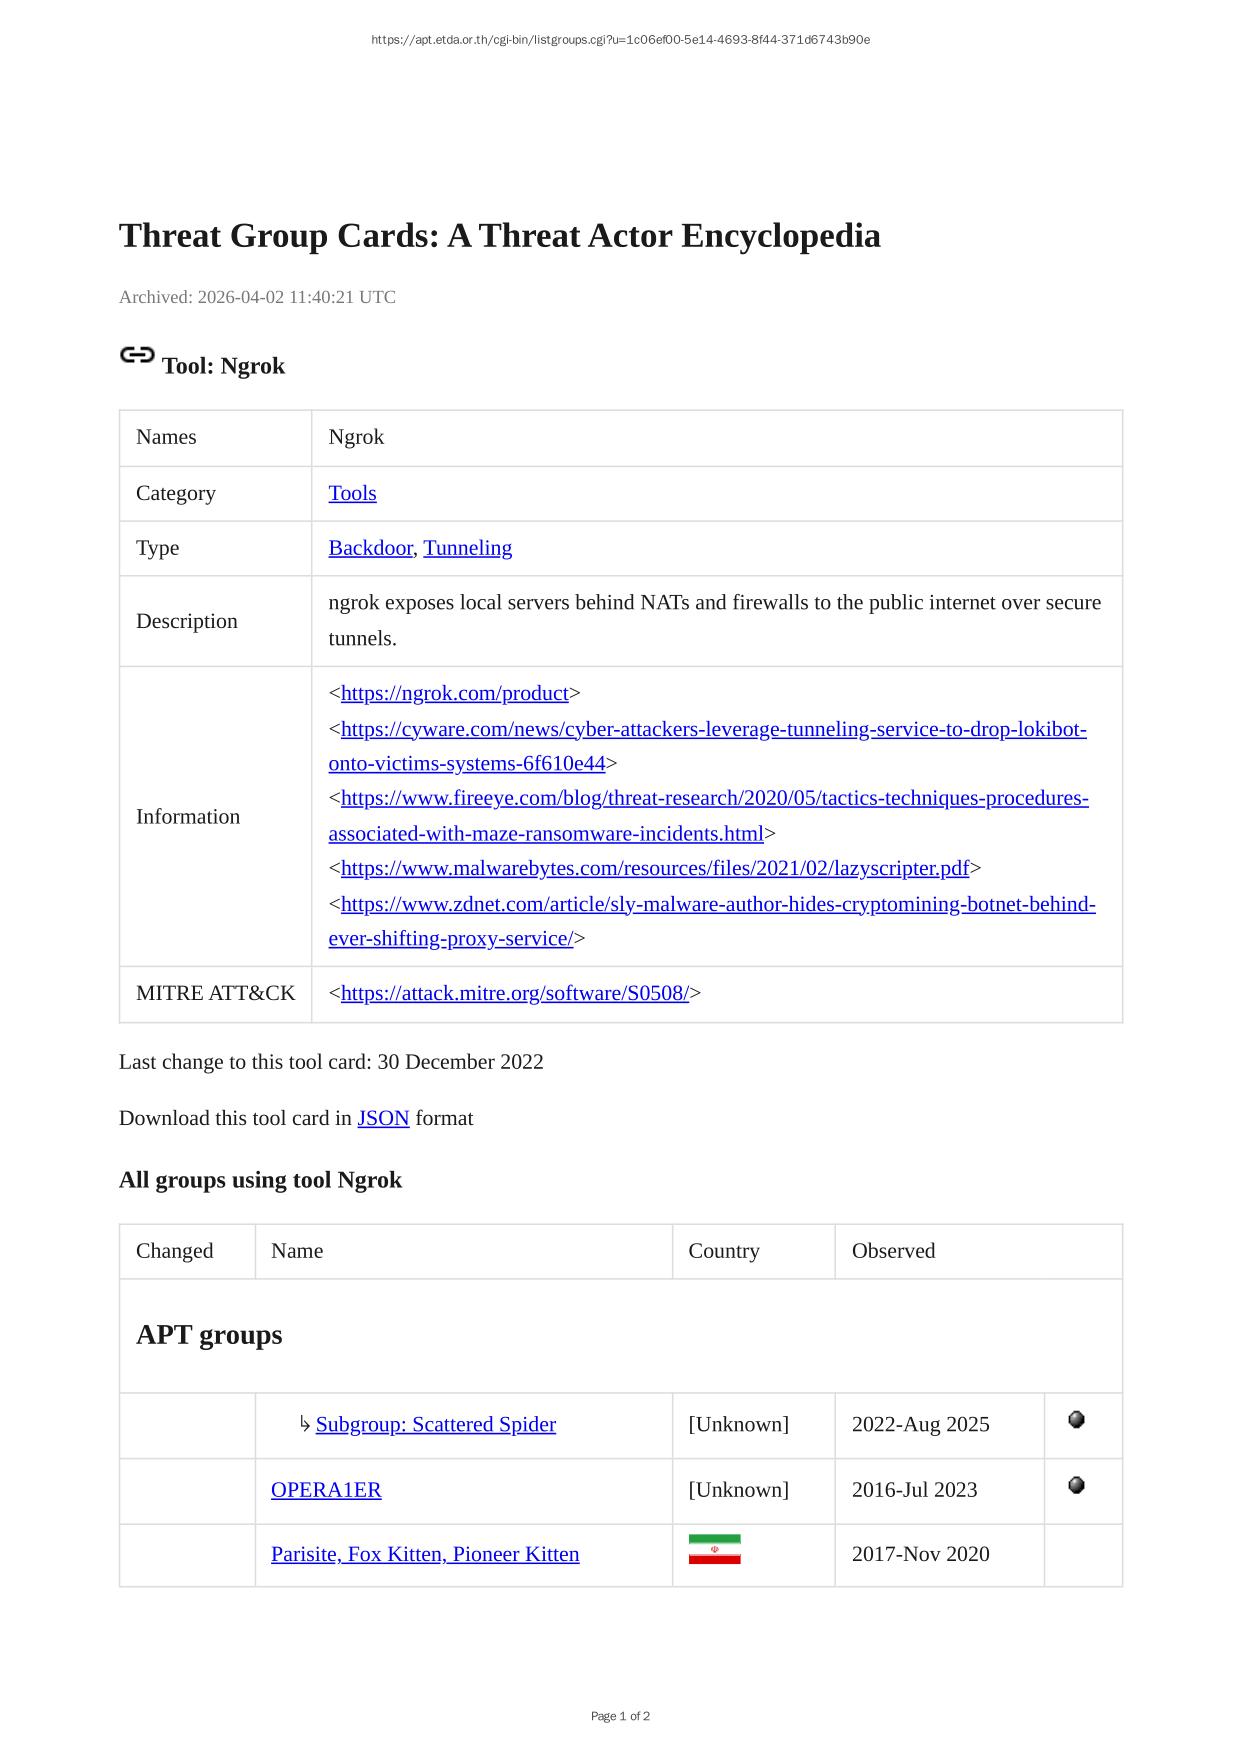The width and height of the screenshot is (1242, 1756).
Task: Open the Subgroup: Scattered Spider link
Action: coord(435,1424)
